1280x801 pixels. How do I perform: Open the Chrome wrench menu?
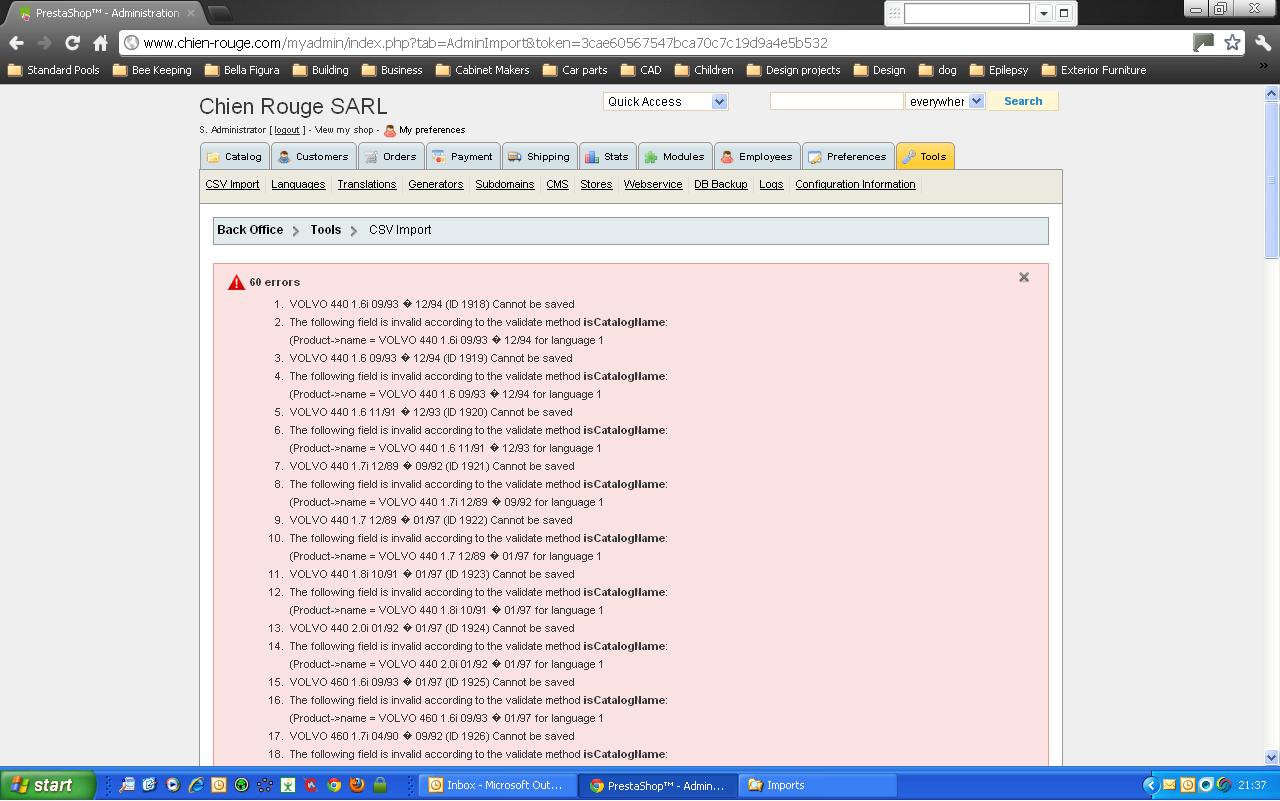(x=1262, y=43)
